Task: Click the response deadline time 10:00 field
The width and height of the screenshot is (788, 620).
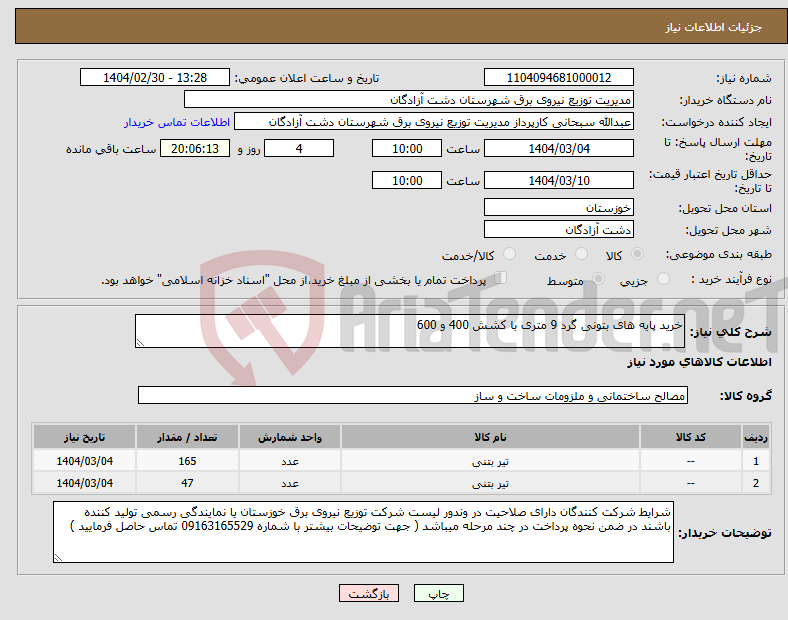Action: (407, 148)
